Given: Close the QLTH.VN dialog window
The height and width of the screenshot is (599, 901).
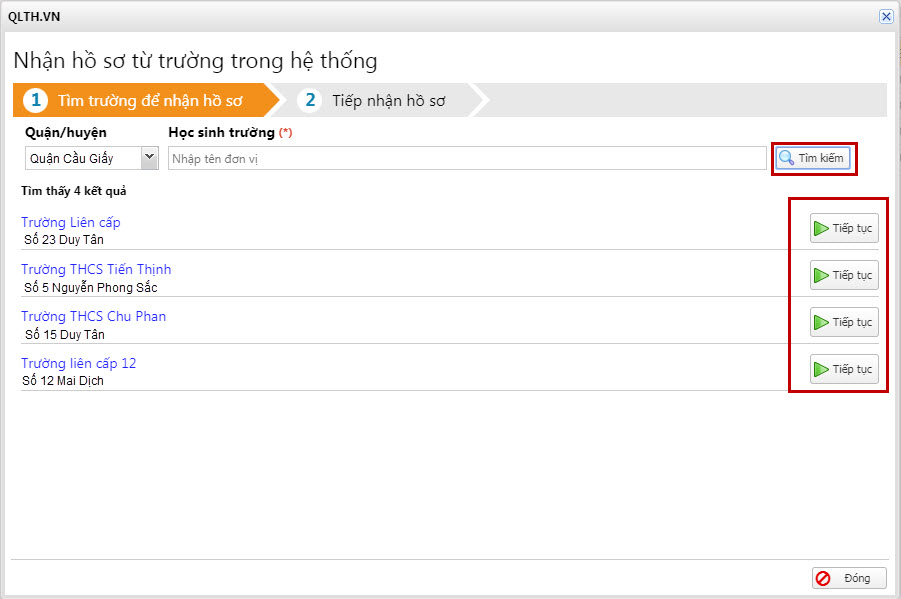Looking at the screenshot, I should pos(885,16).
